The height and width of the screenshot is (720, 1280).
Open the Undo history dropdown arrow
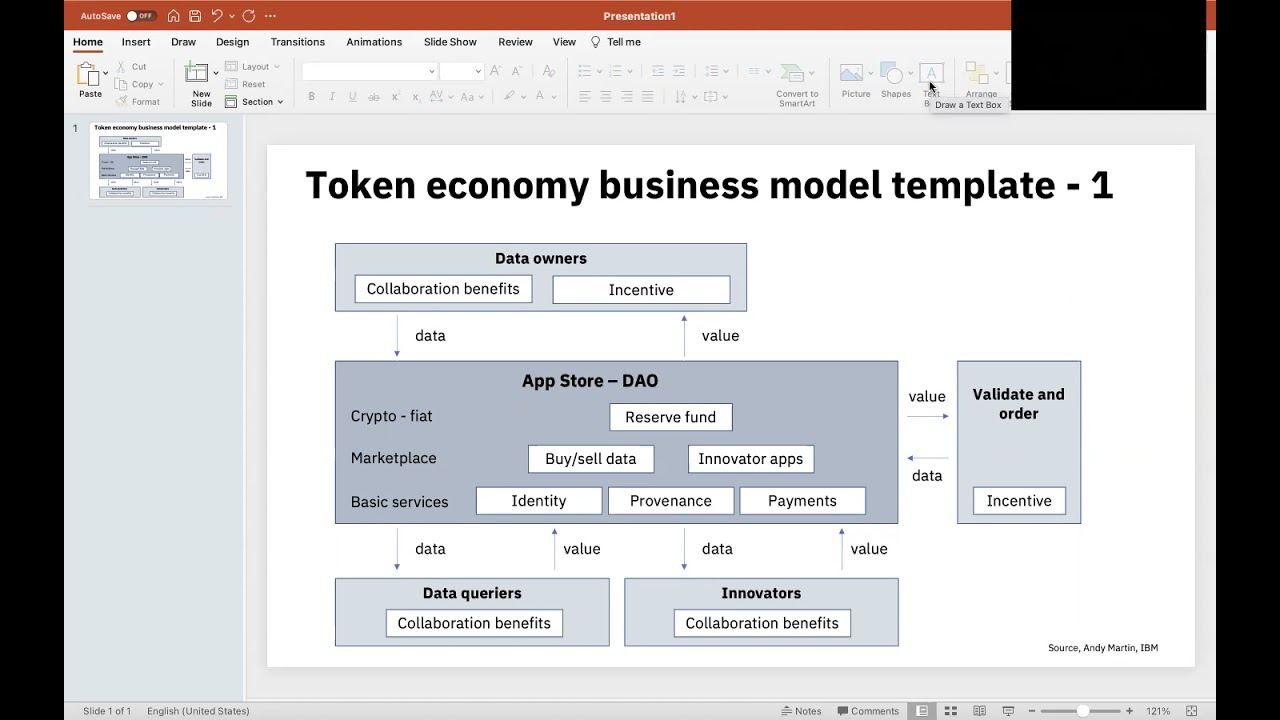point(232,16)
